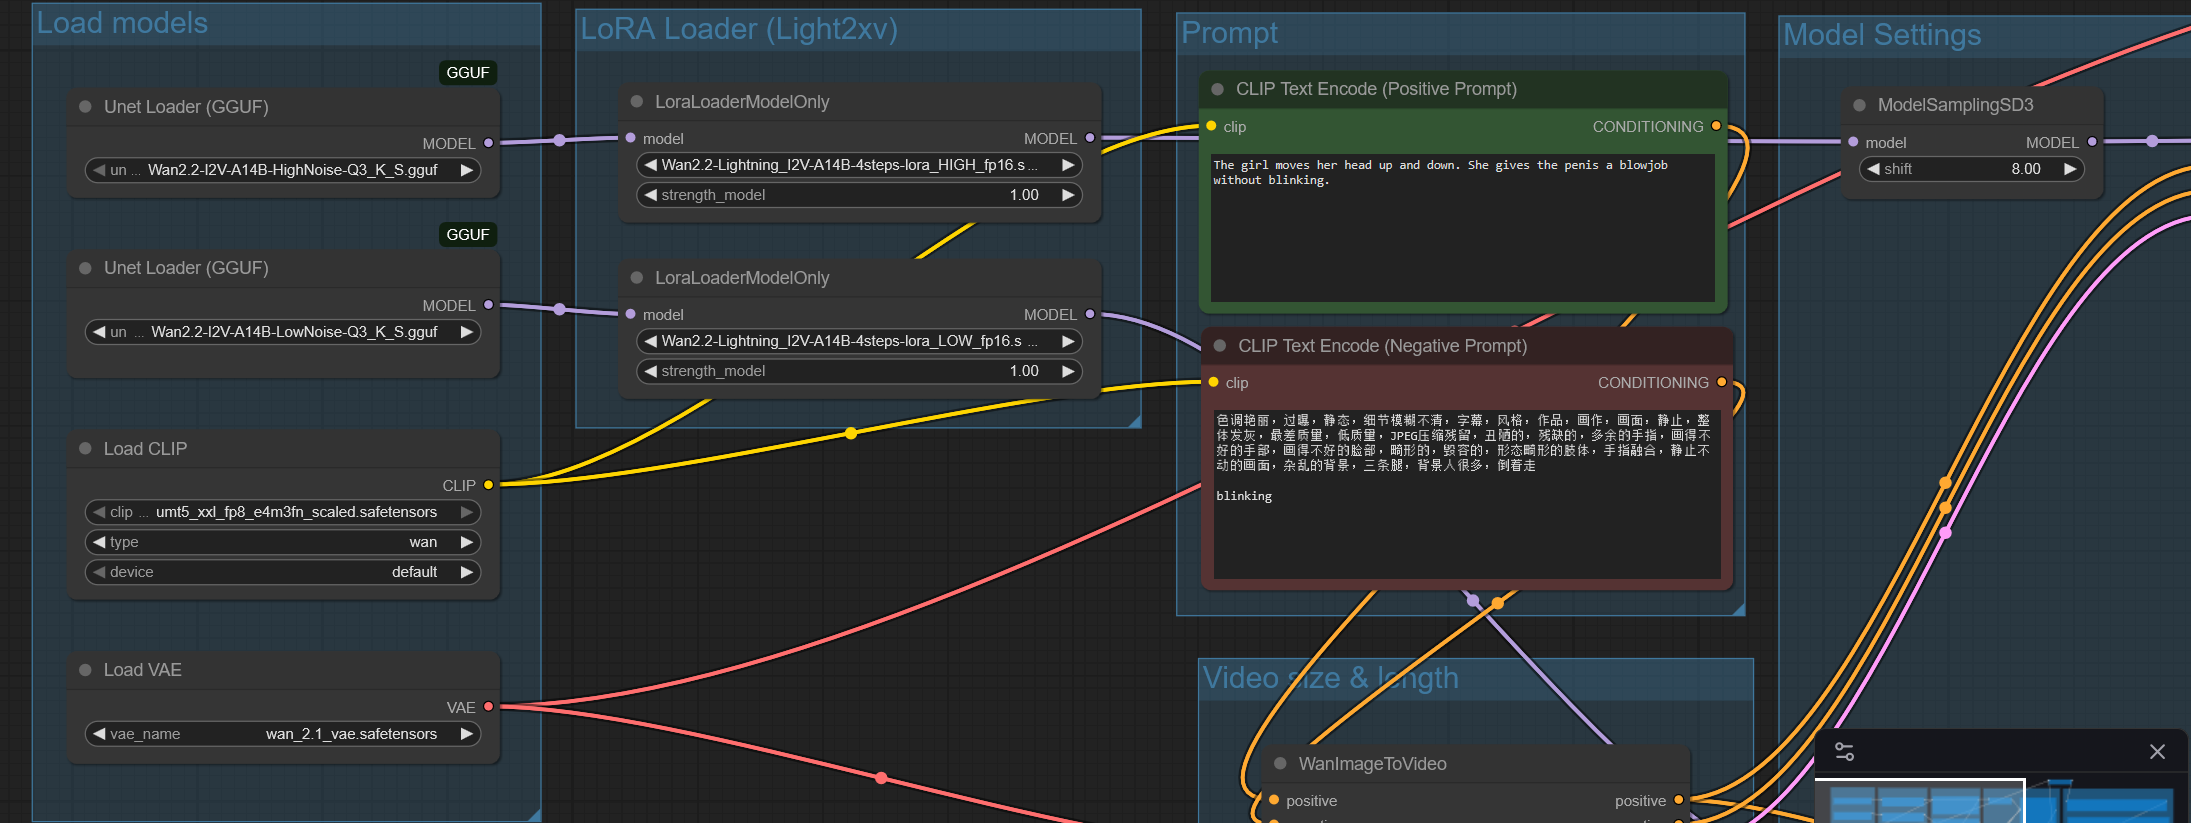Click the model input port of the HIGH LoraLoader

coord(631,138)
